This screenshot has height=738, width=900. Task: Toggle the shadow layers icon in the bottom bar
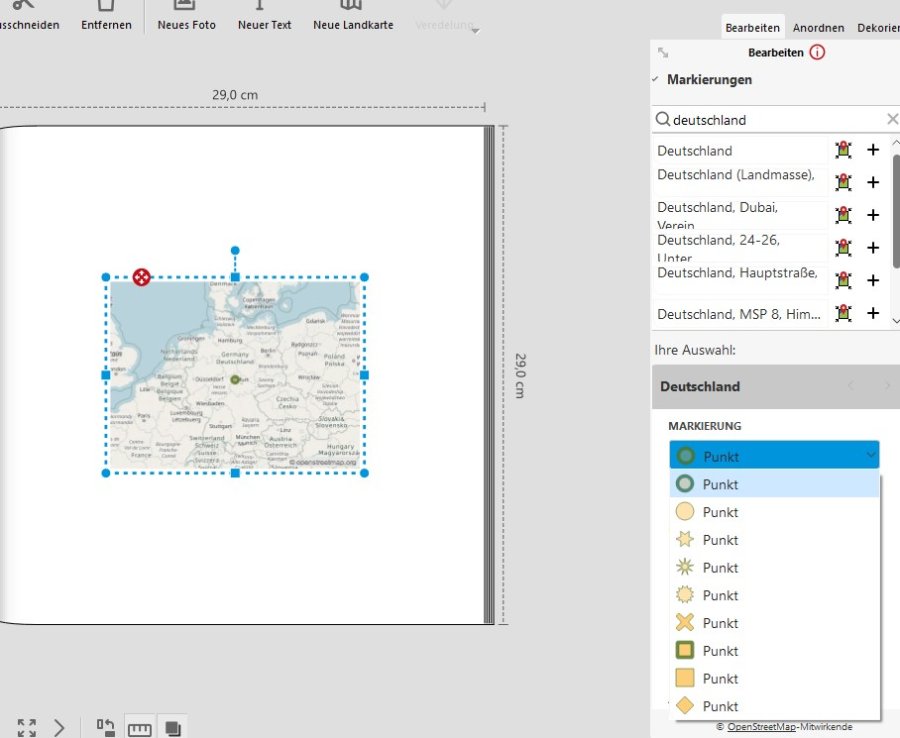pos(172,728)
